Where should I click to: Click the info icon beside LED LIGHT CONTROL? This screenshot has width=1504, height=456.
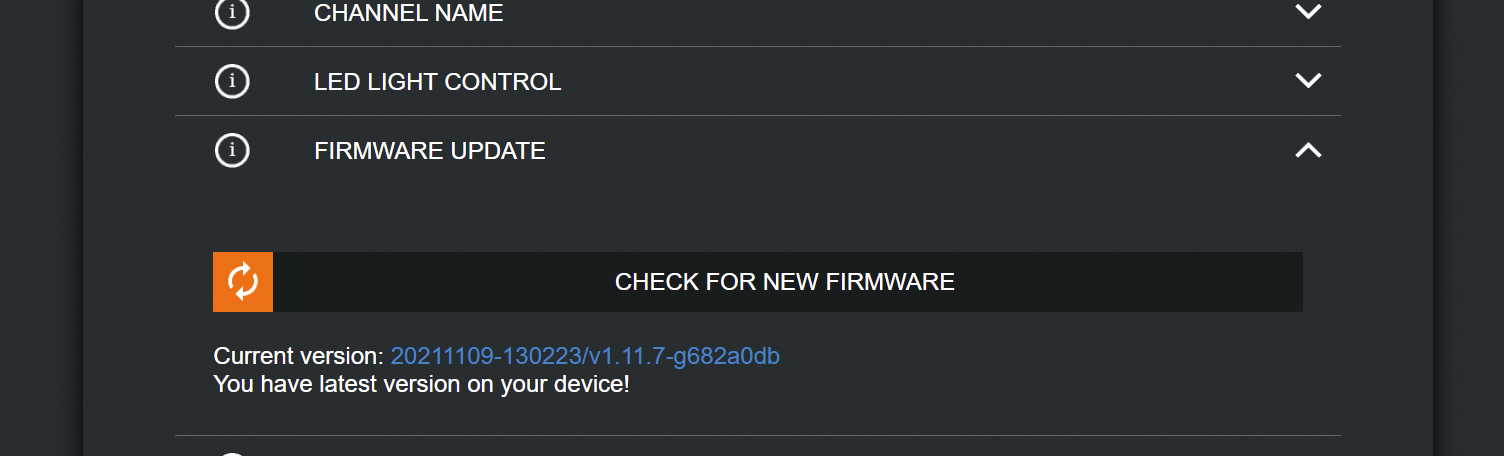(x=232, y=81)
